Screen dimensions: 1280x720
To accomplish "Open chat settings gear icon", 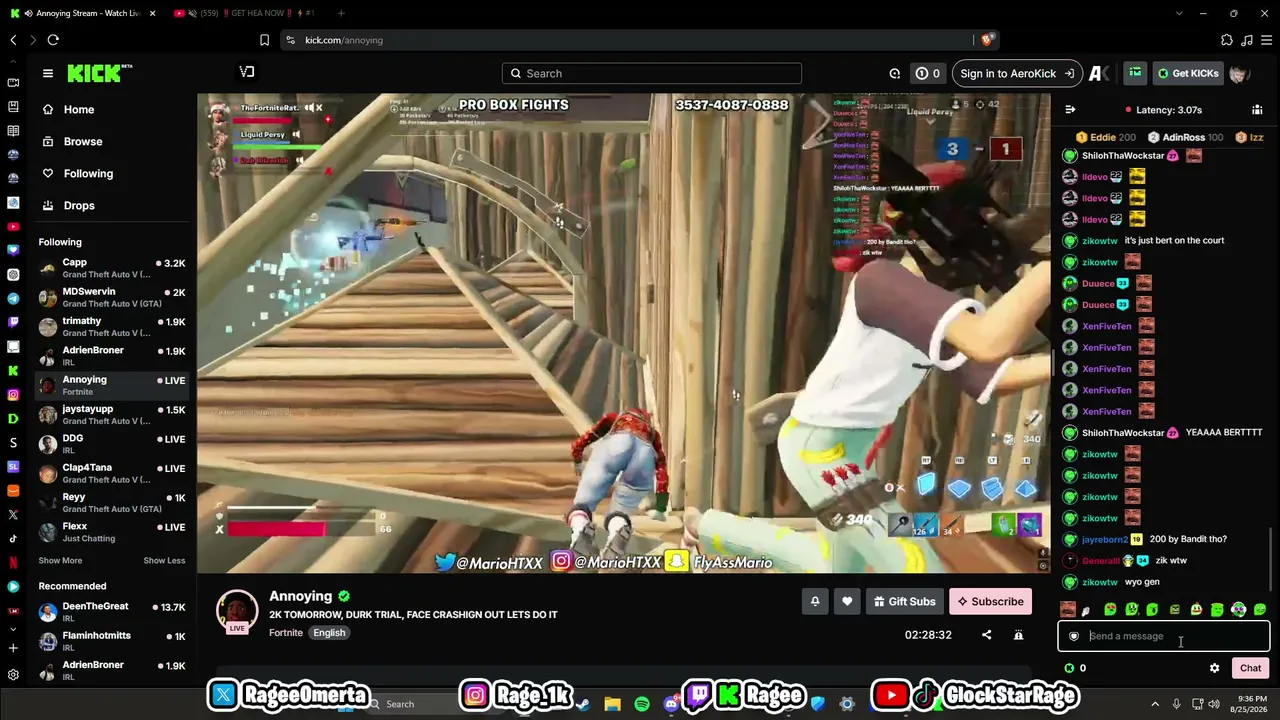I will tap(1215, 668).
